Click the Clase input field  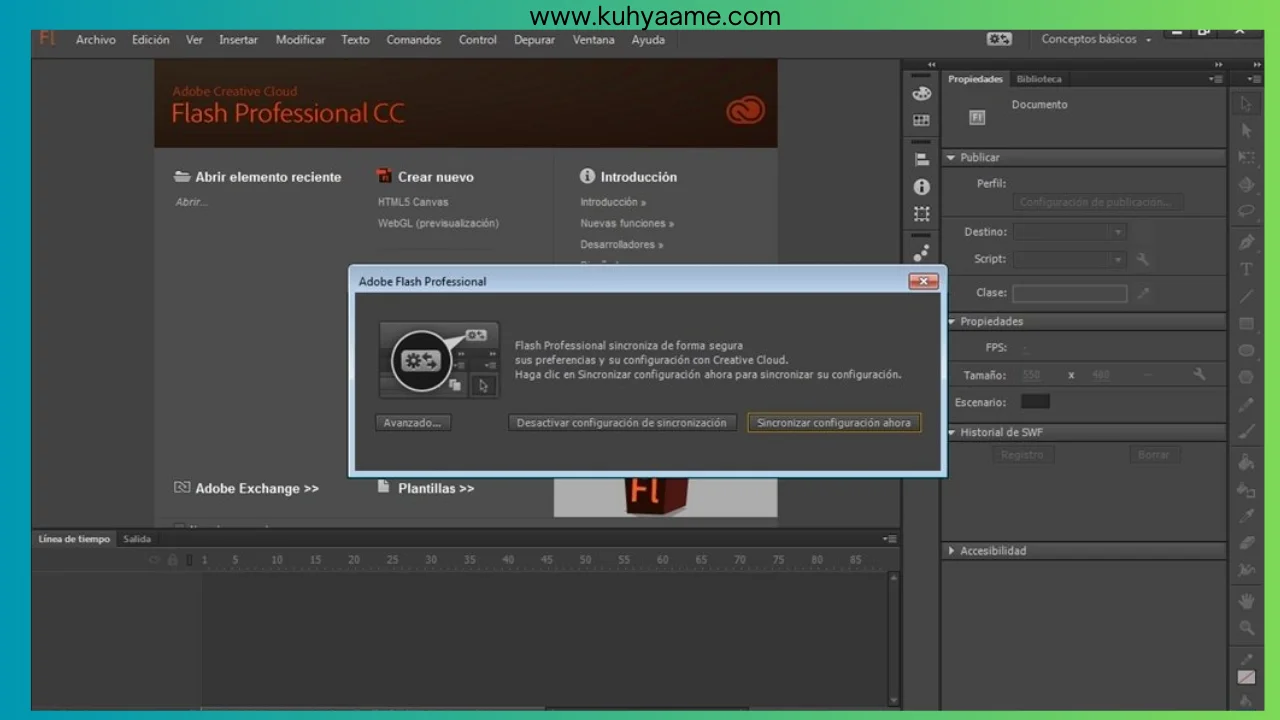pyautogui.click(x=1069, y=294)
